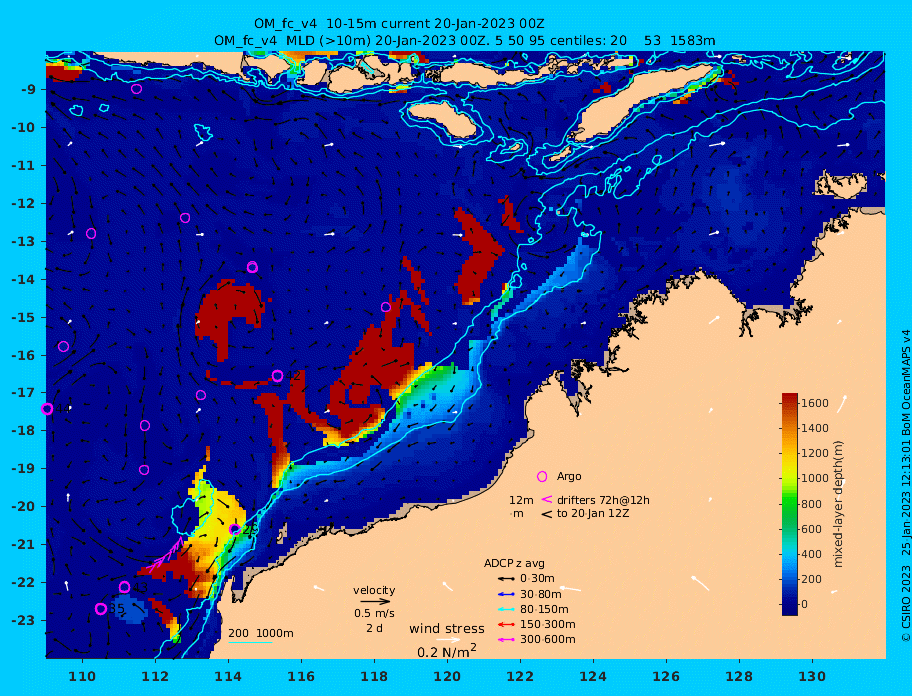Click the magenta drifter track near 21.5S
Screen dimensions: 912x696
165,555
